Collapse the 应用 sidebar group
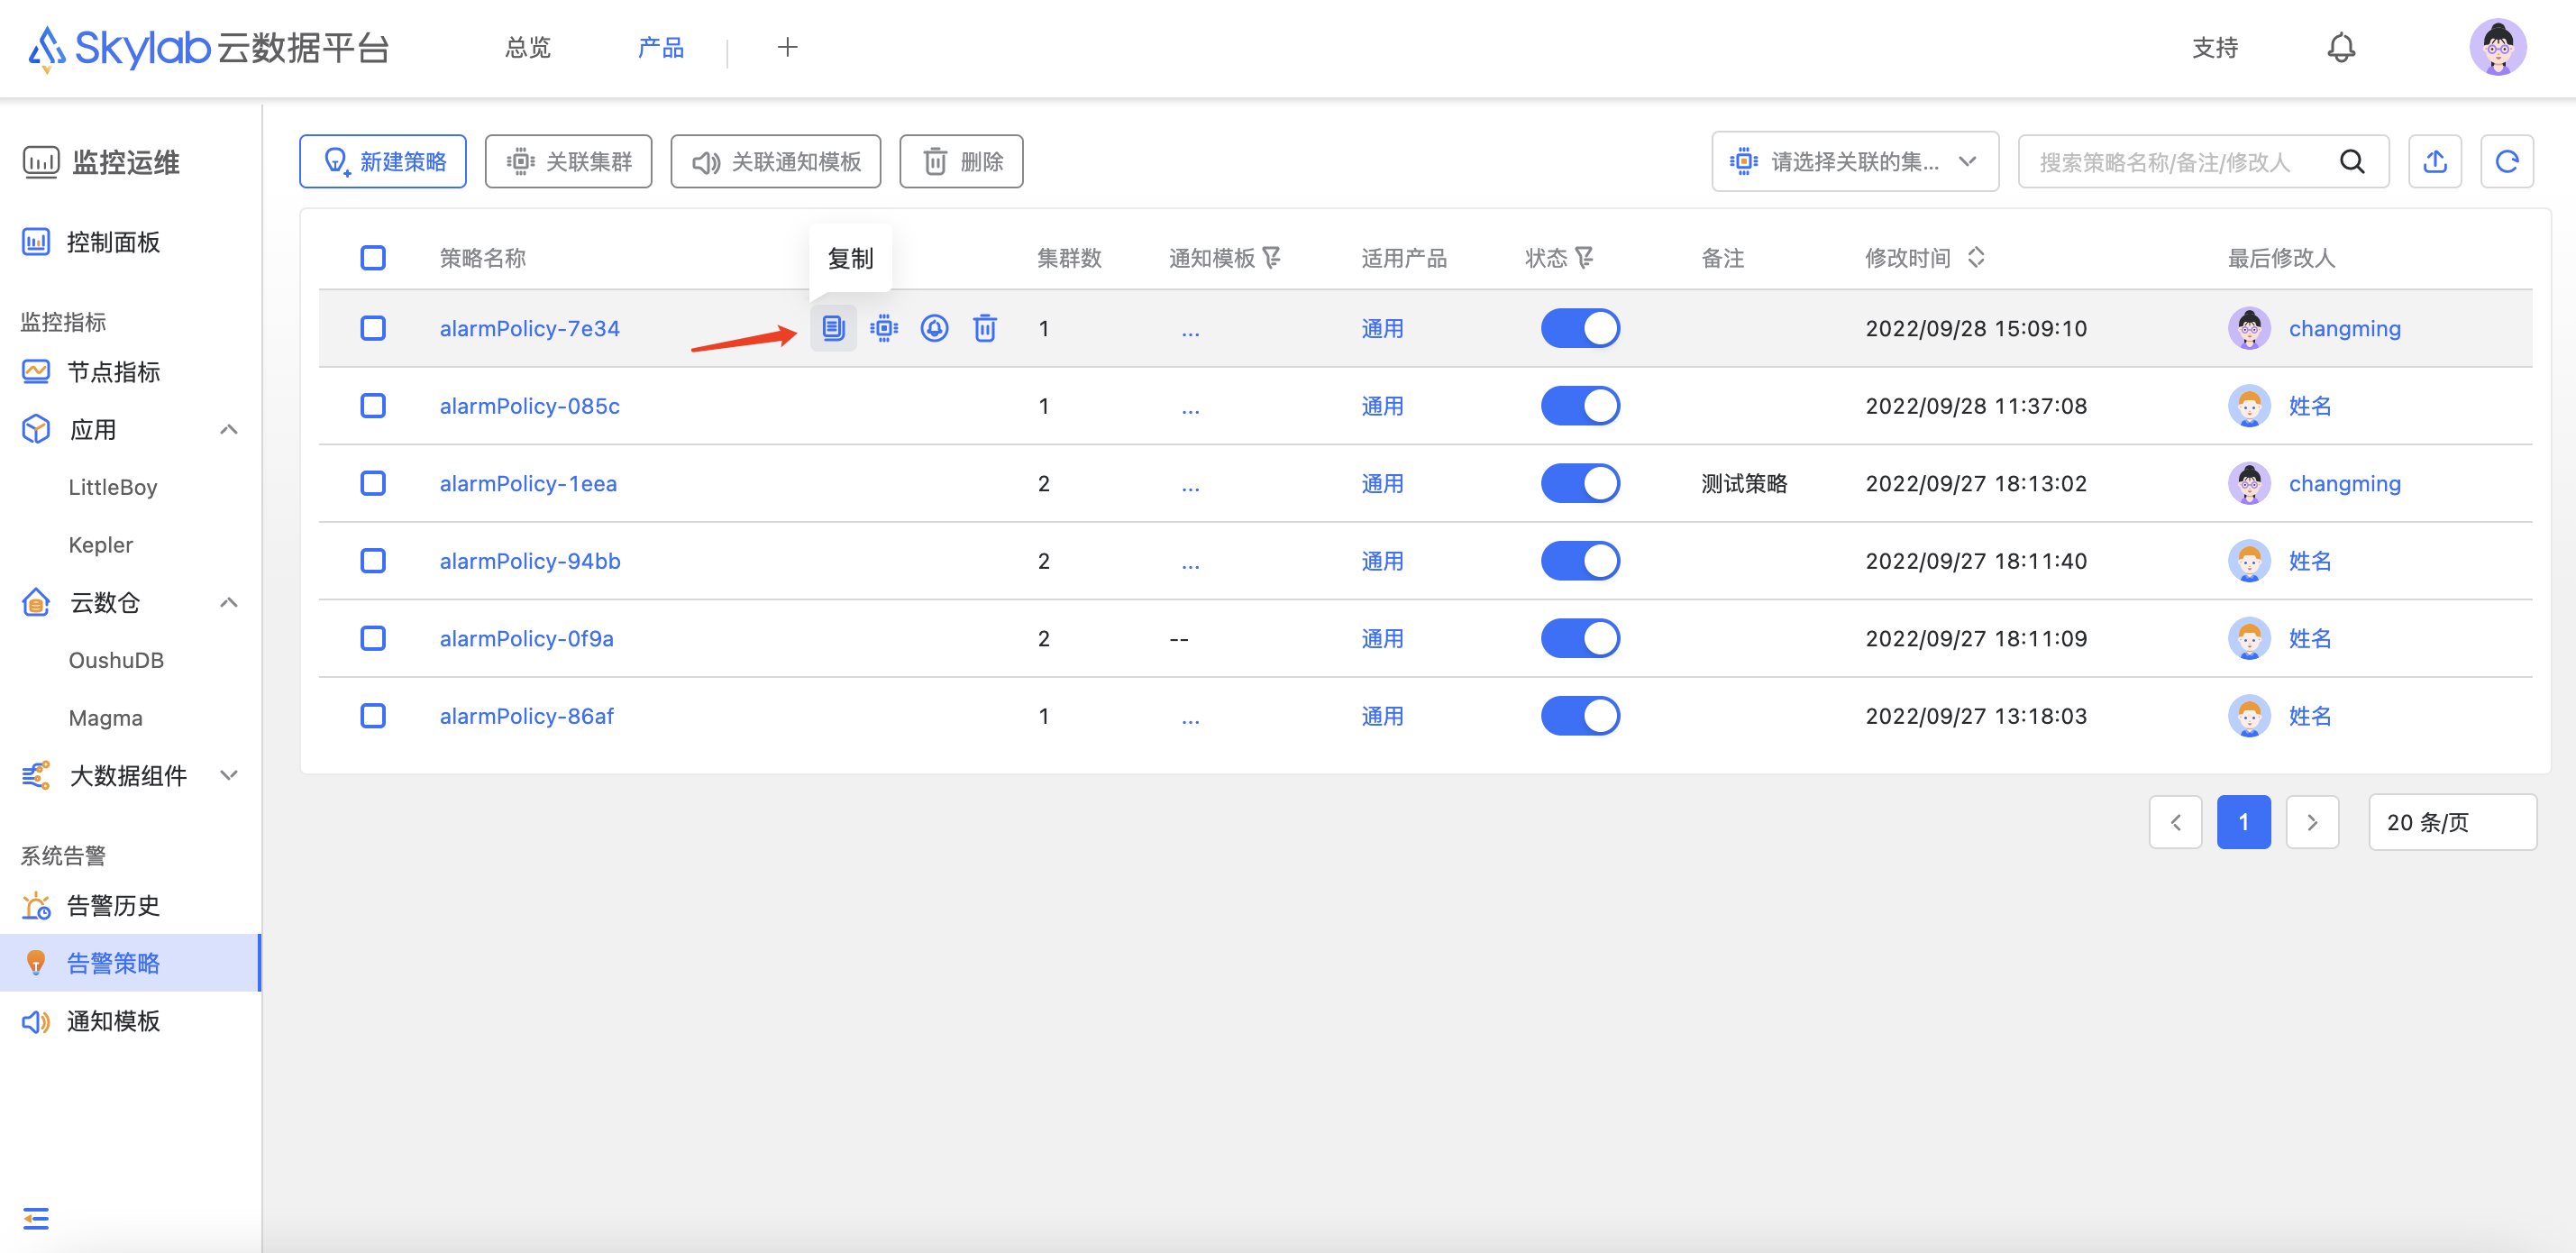This screenshot has width=2576, height=1253. tap(228, 430)
